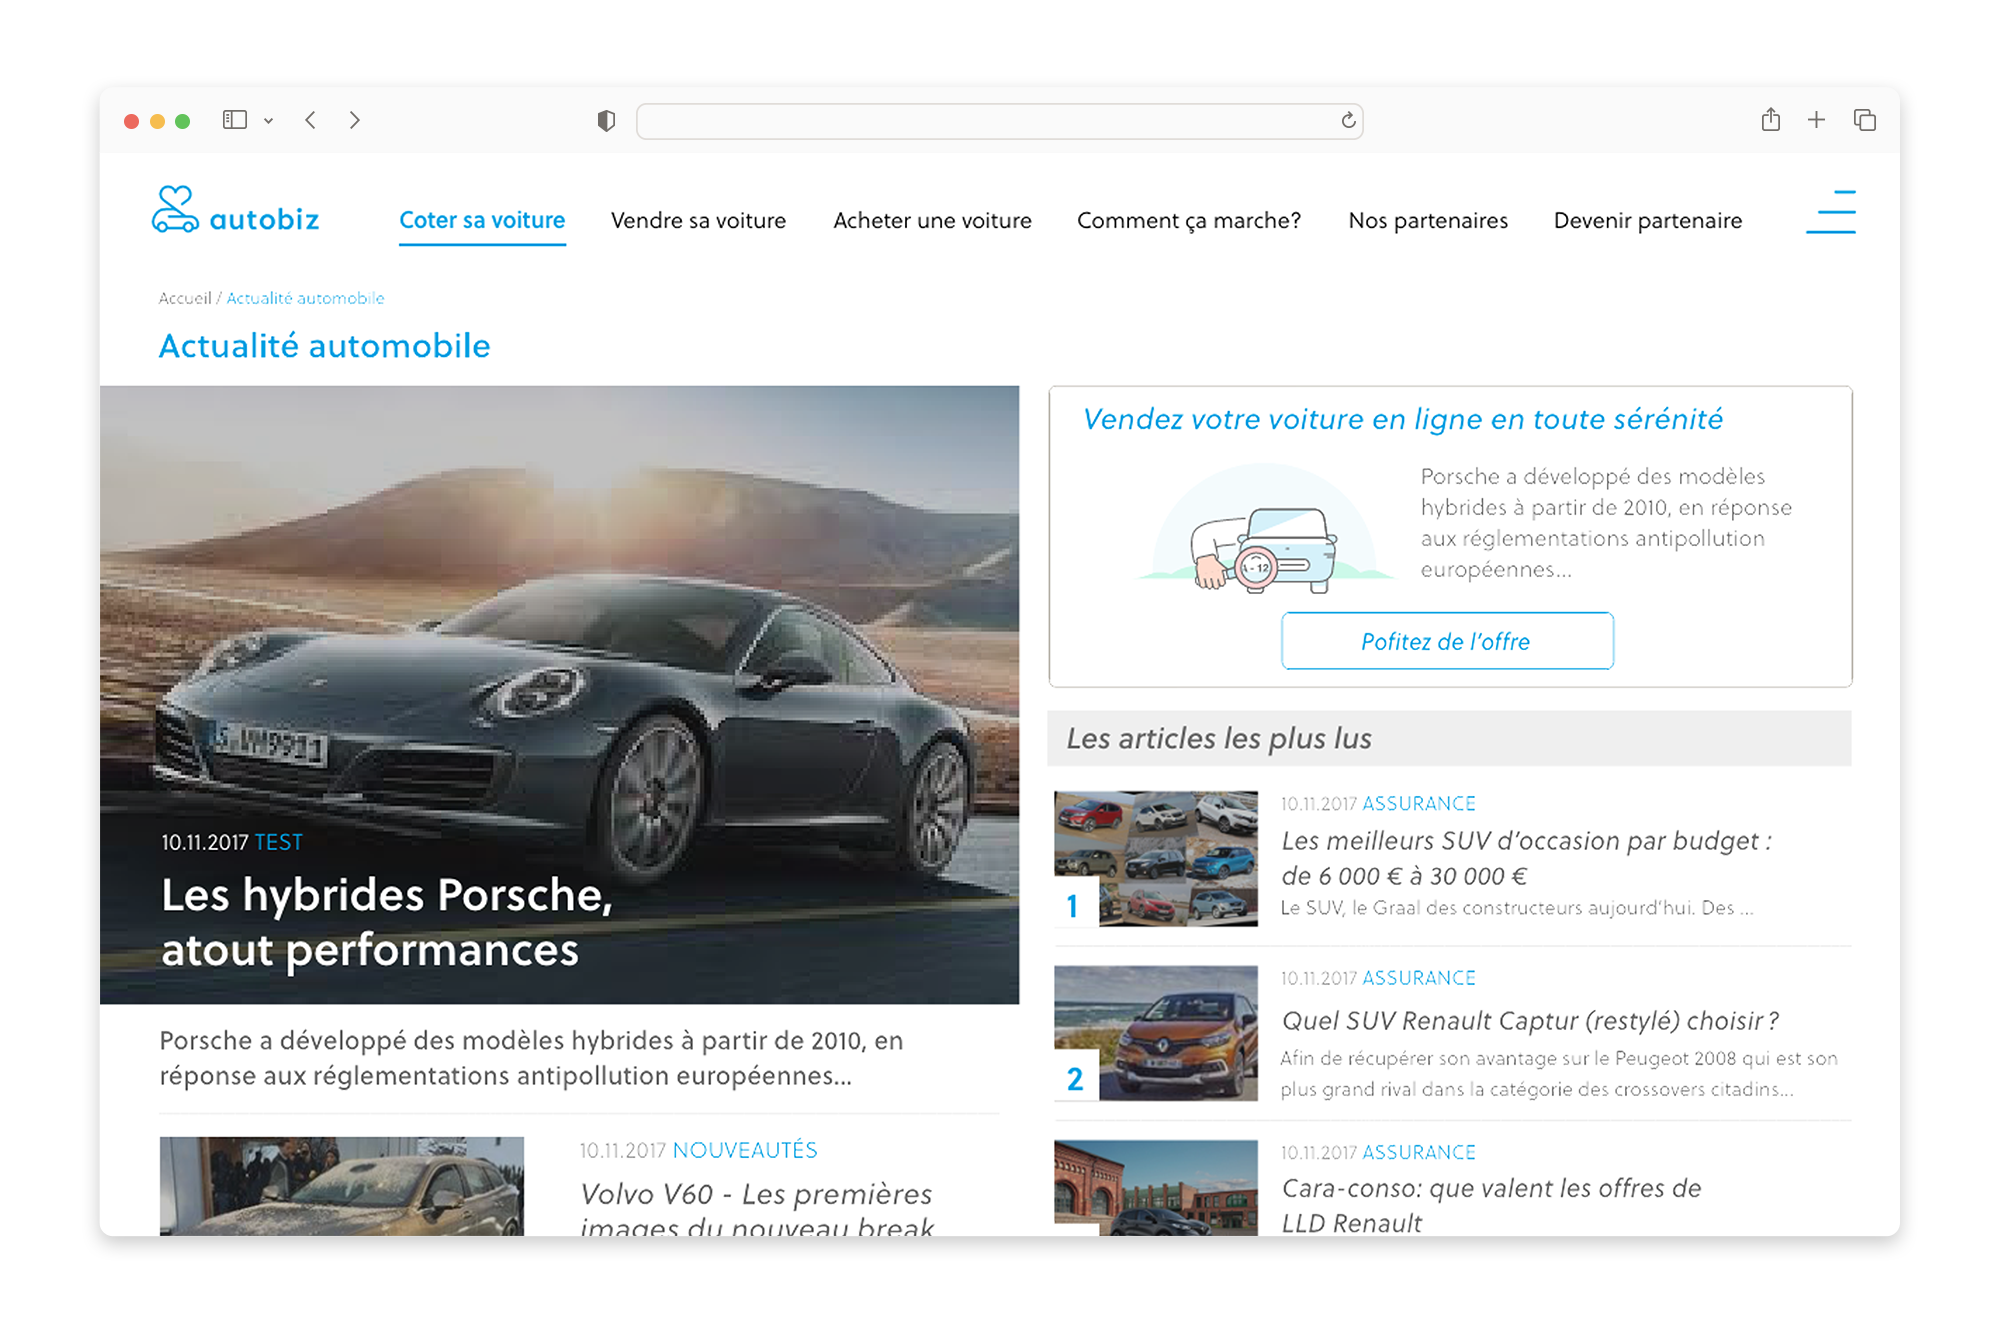Click the Les articles les plus lus header

coord(1449,738)
